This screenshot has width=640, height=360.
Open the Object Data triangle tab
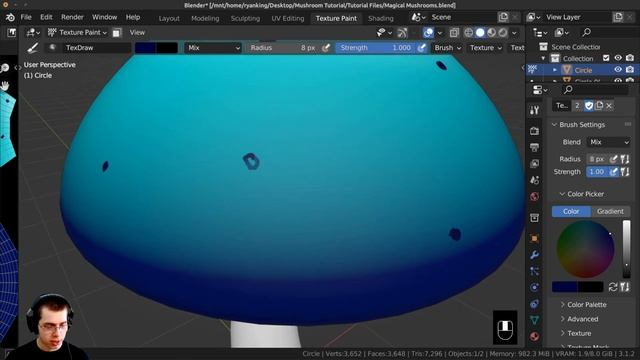[x=534, y=320]
